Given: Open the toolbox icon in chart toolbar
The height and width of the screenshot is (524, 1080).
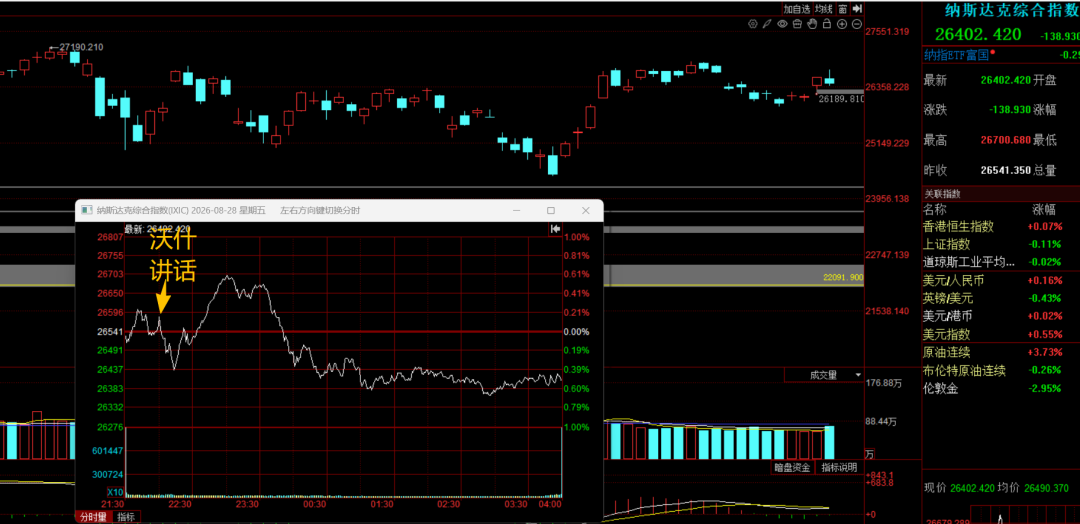Looking at the screenshot, I should coord(797,23).
